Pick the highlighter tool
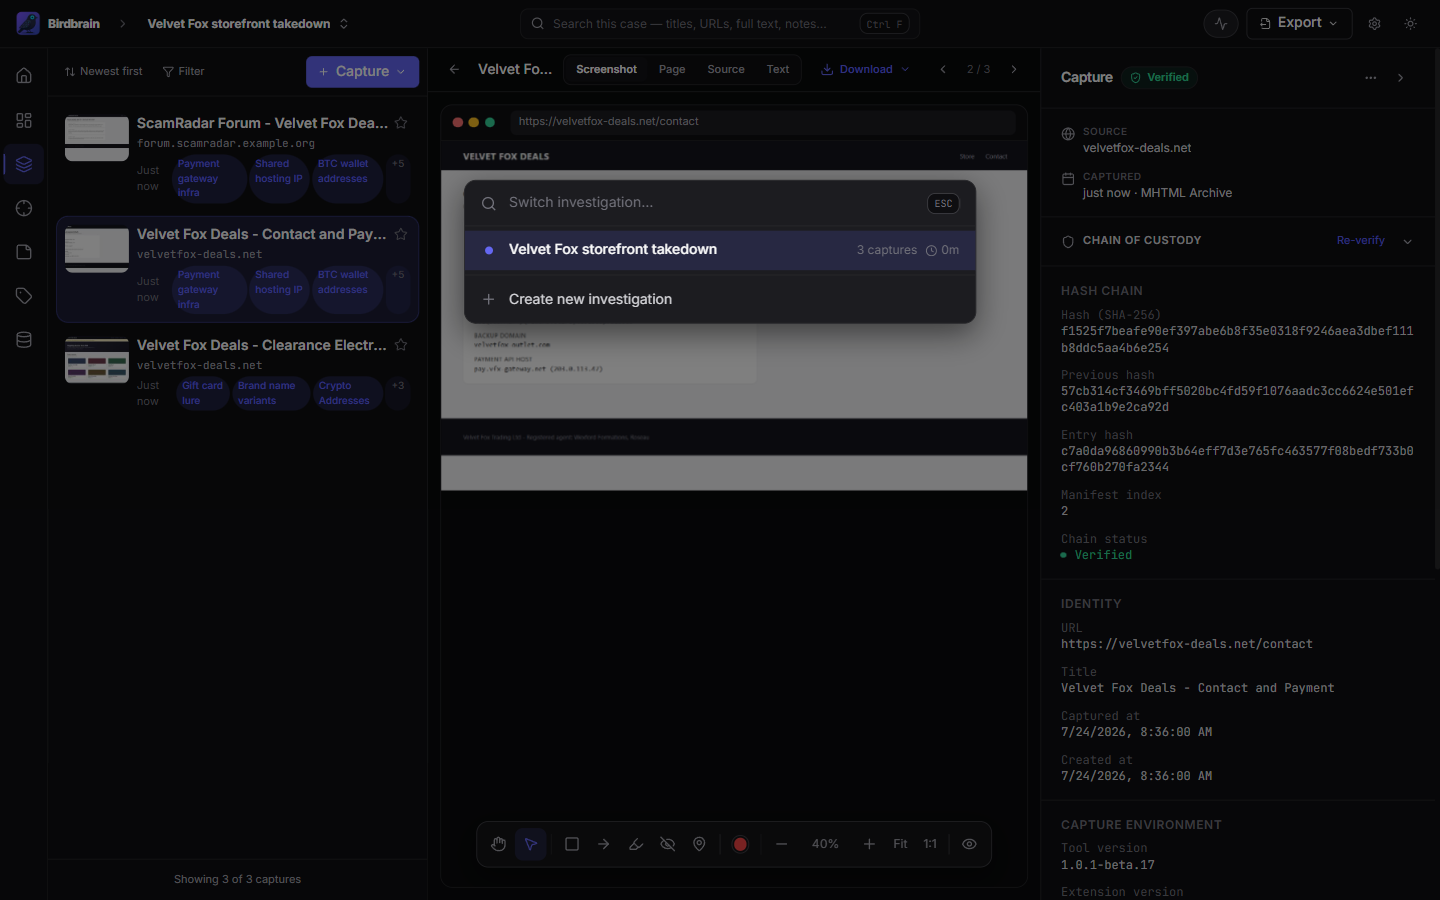 pyautogui.click(x=636, y=844)
